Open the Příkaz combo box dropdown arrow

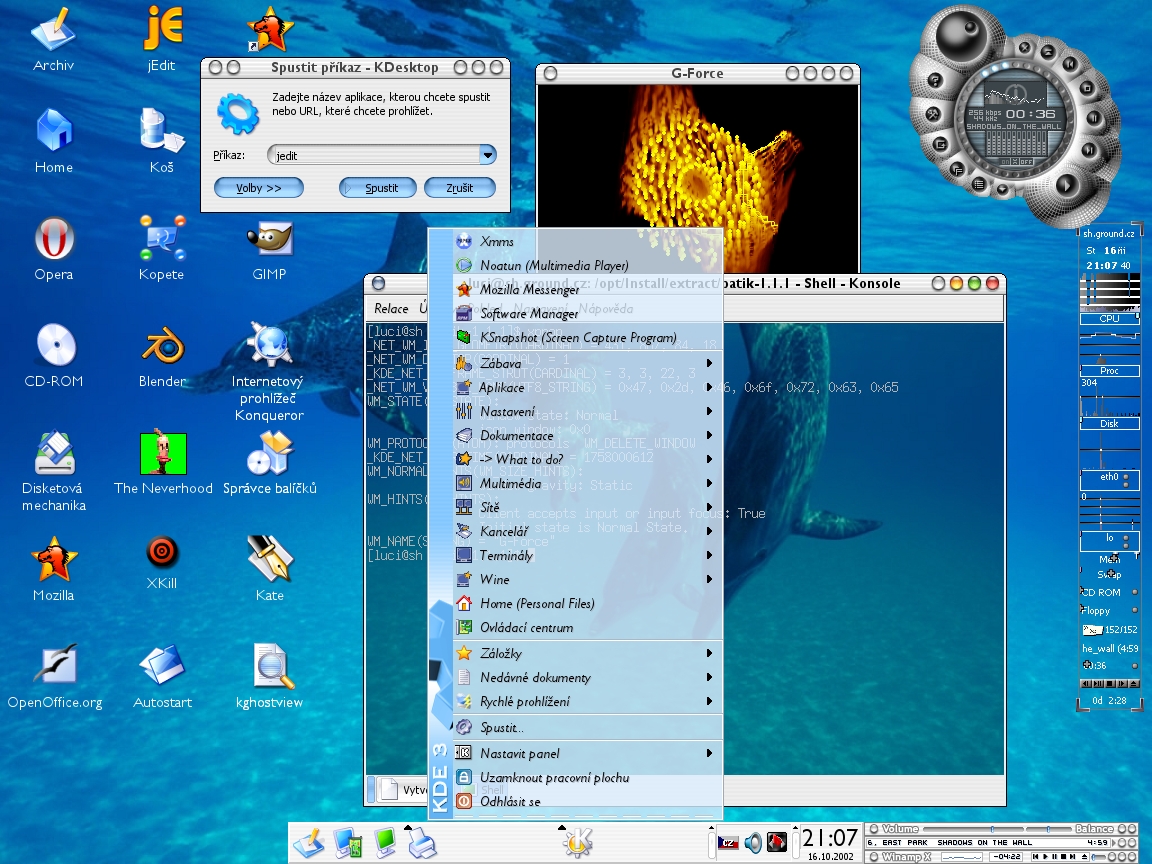tap(487, 155)
